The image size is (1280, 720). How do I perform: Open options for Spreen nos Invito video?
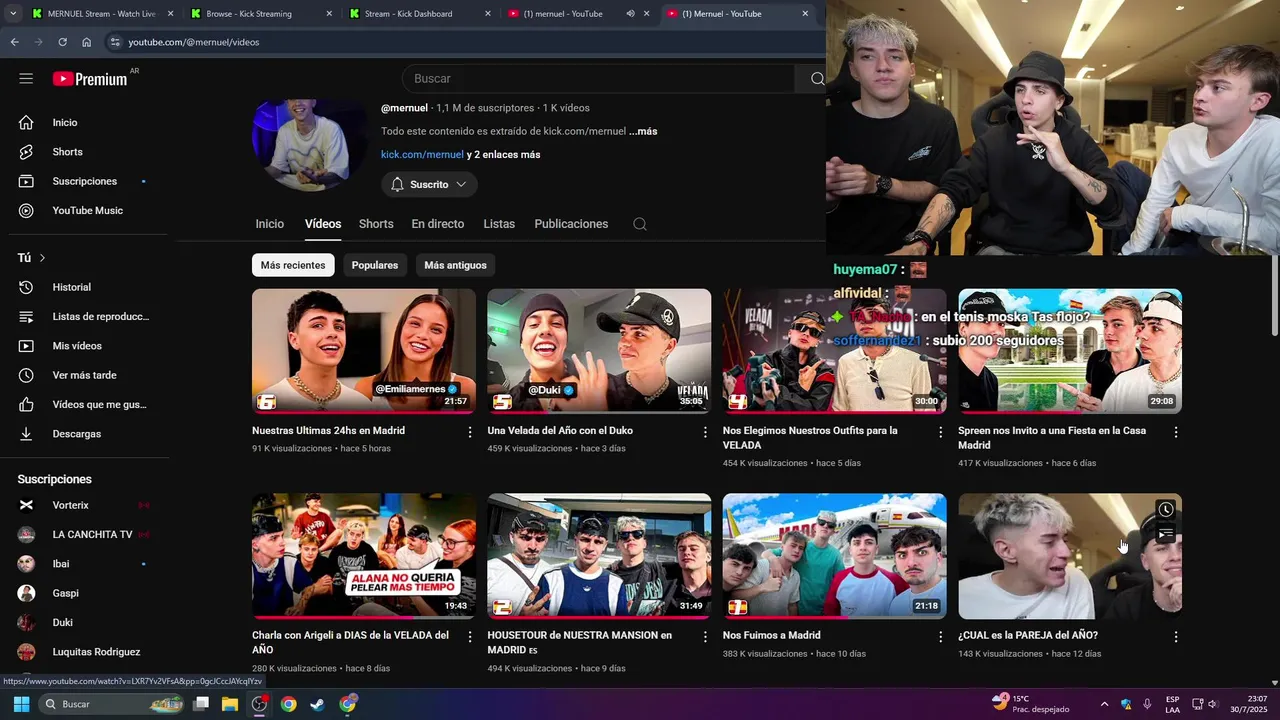click(x=1176, y=432)
